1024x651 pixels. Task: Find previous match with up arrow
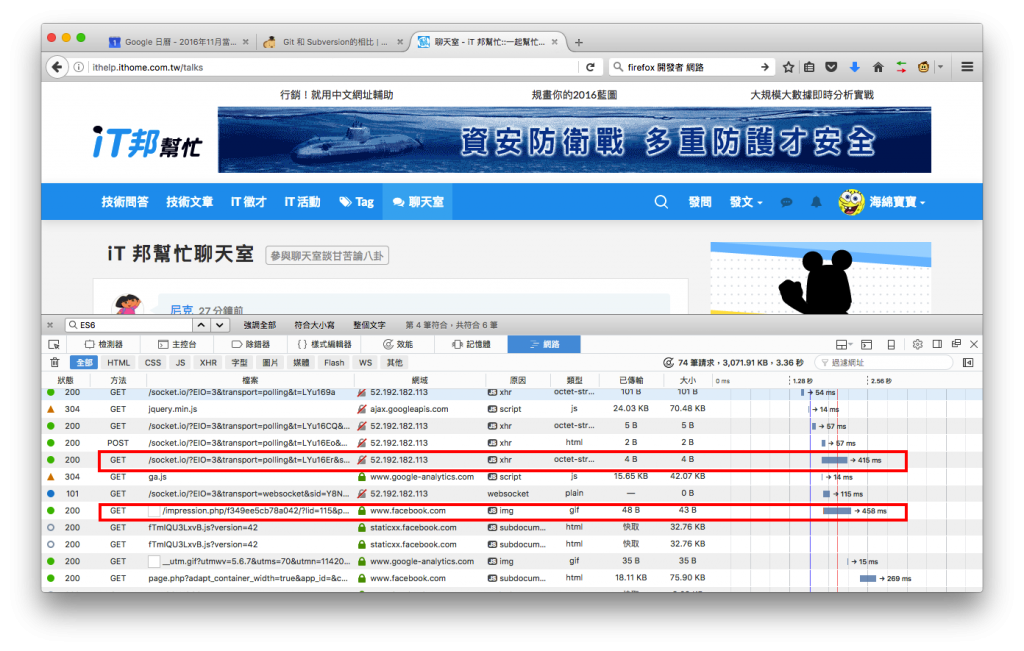tap(201, 325)
